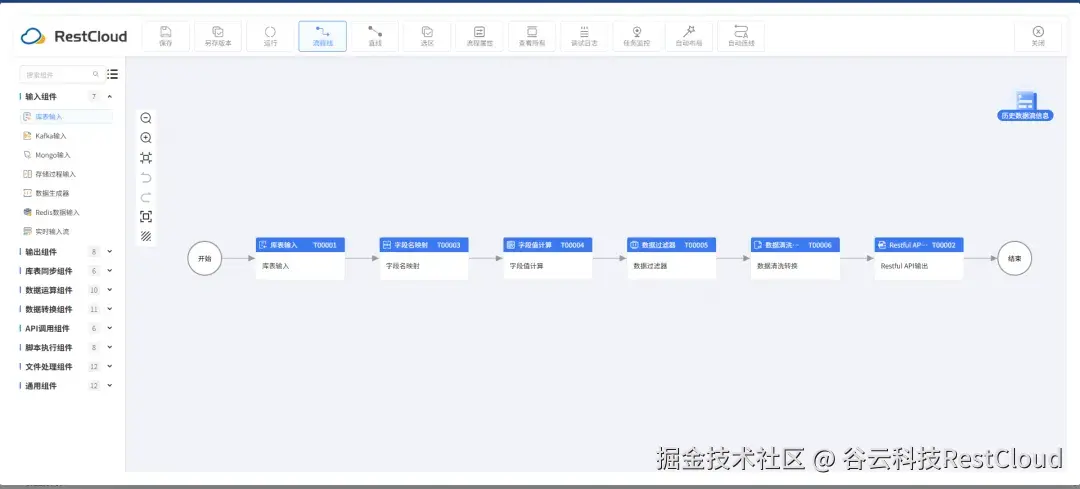Expand the 数据转换组件 category
This screenshot has height=489, width=1080.
coord(110,309)
